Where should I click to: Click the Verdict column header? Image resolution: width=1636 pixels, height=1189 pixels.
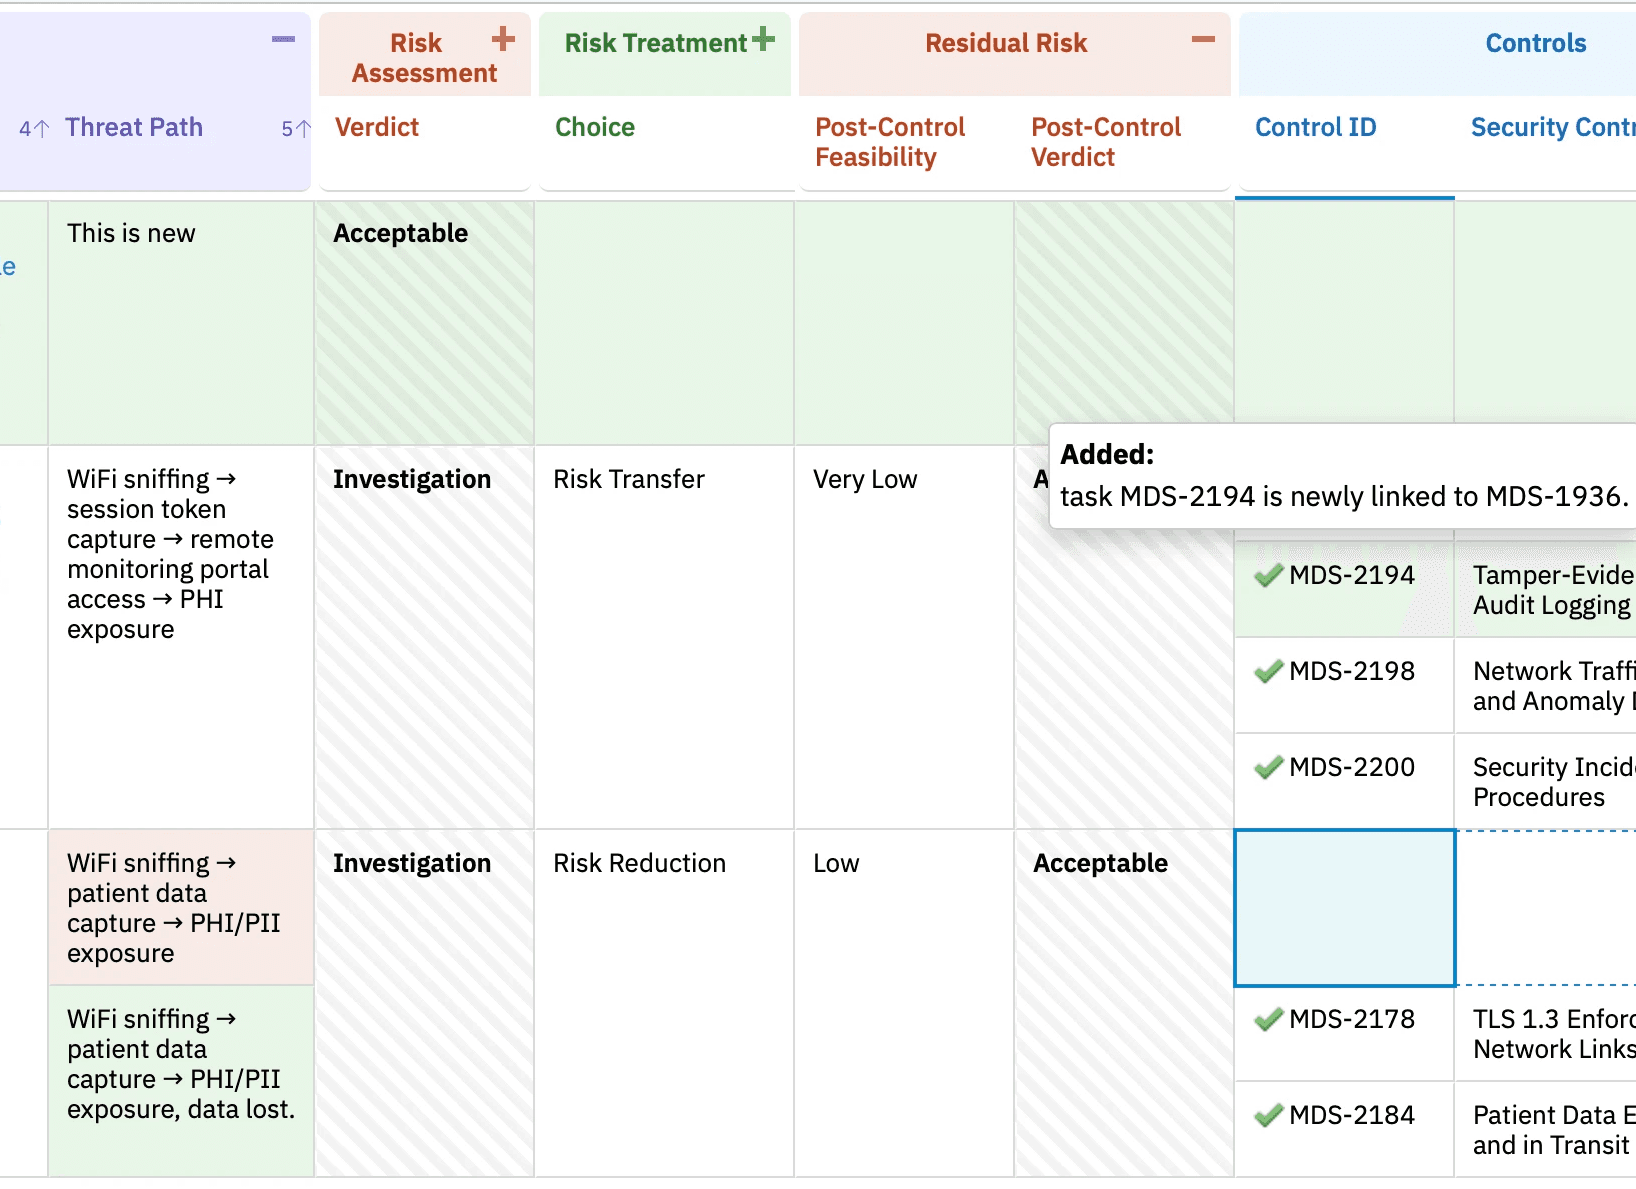tap(377, 127)
